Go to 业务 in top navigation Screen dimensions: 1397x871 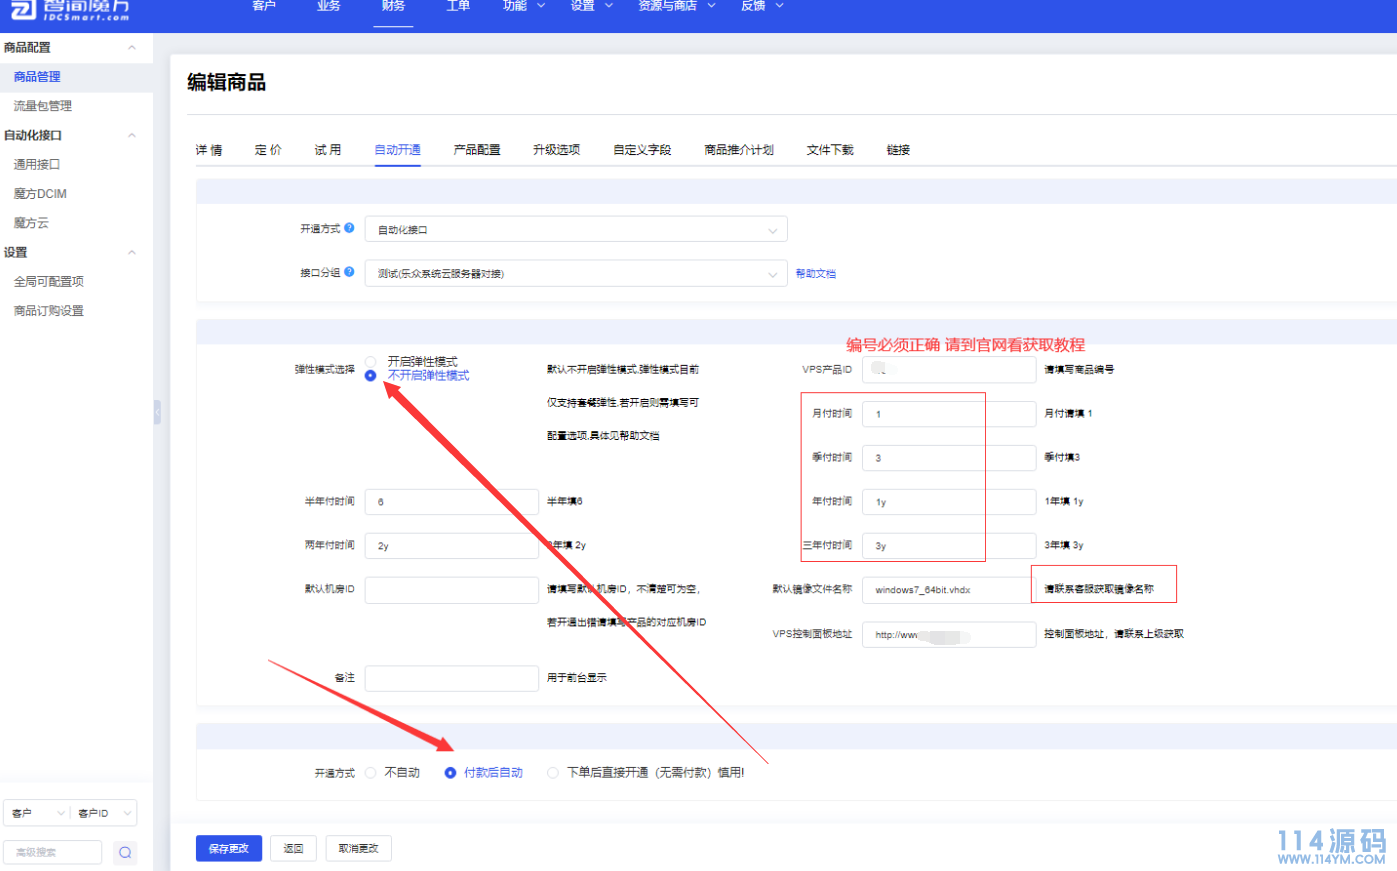[328, 6]
